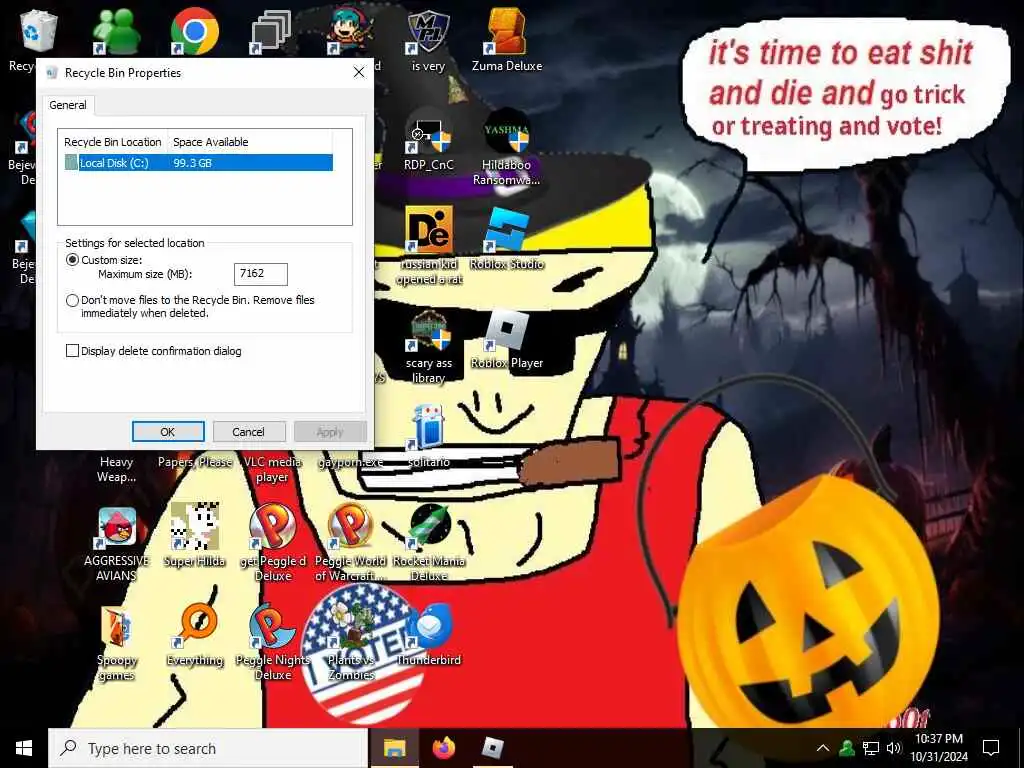Select 'Don't move files to the Recycle Bin'
Image resolution: width=1024 pixels, height=768 pixels.
(x=72, y=300)
